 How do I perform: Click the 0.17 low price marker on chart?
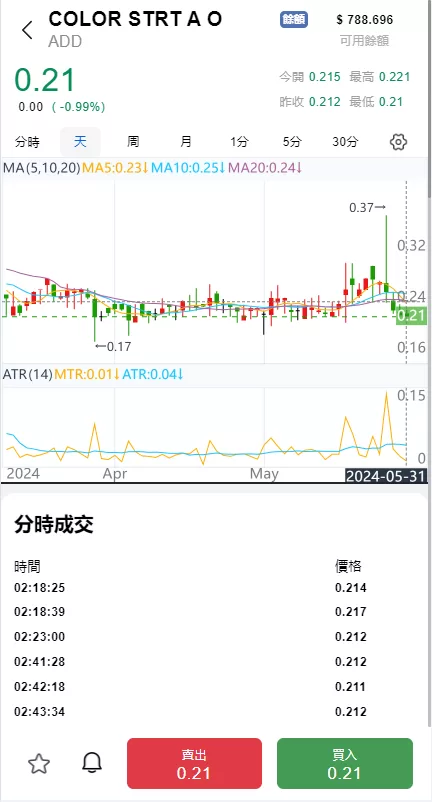coord(113,347)
